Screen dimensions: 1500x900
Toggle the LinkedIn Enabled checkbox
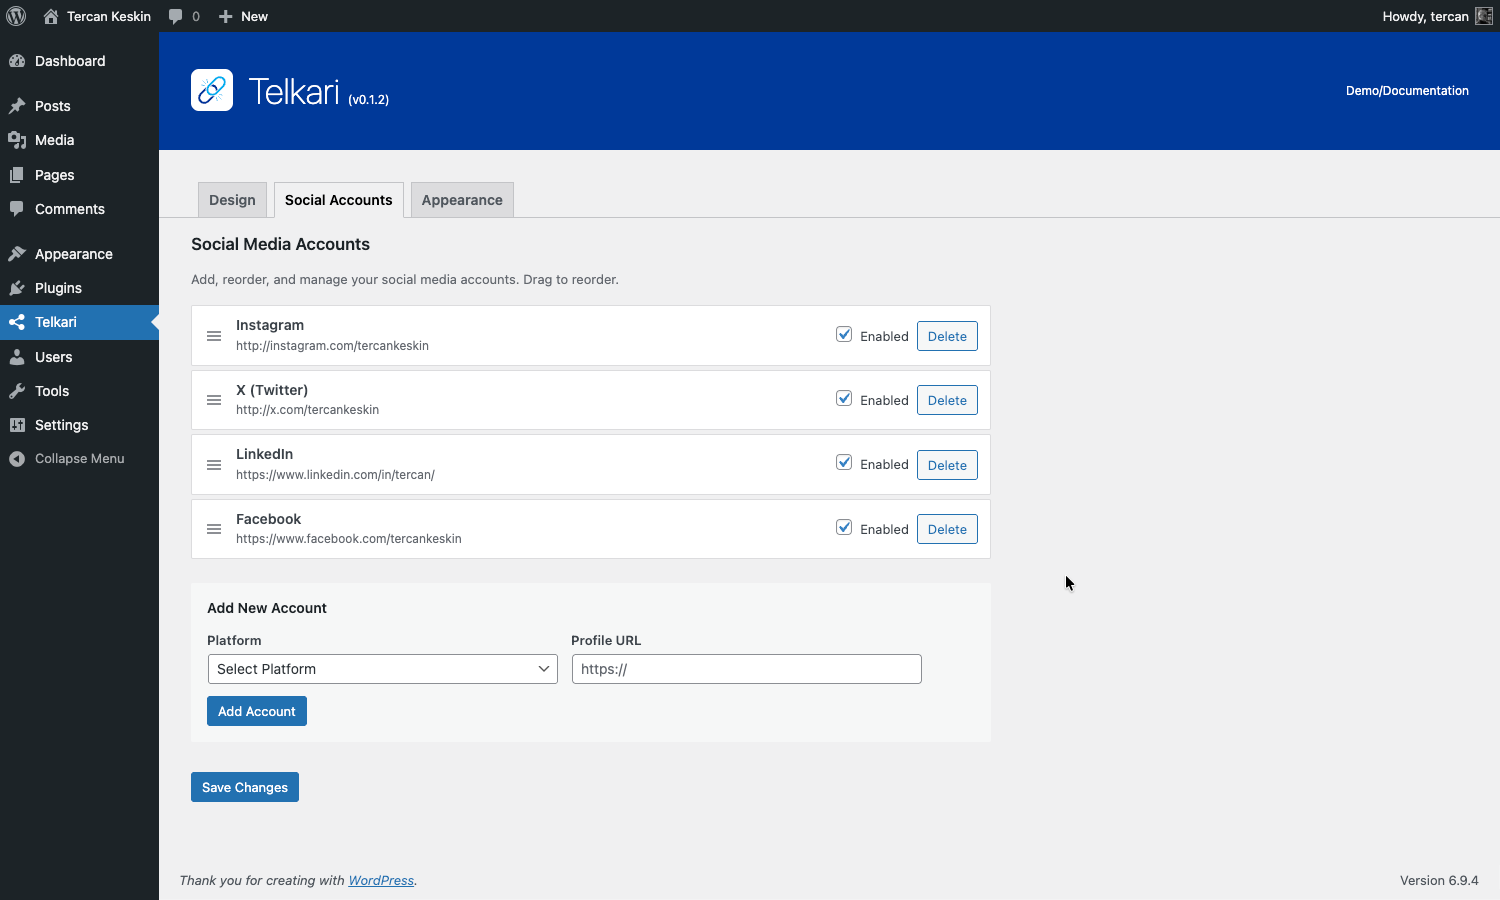coord(844,462)
